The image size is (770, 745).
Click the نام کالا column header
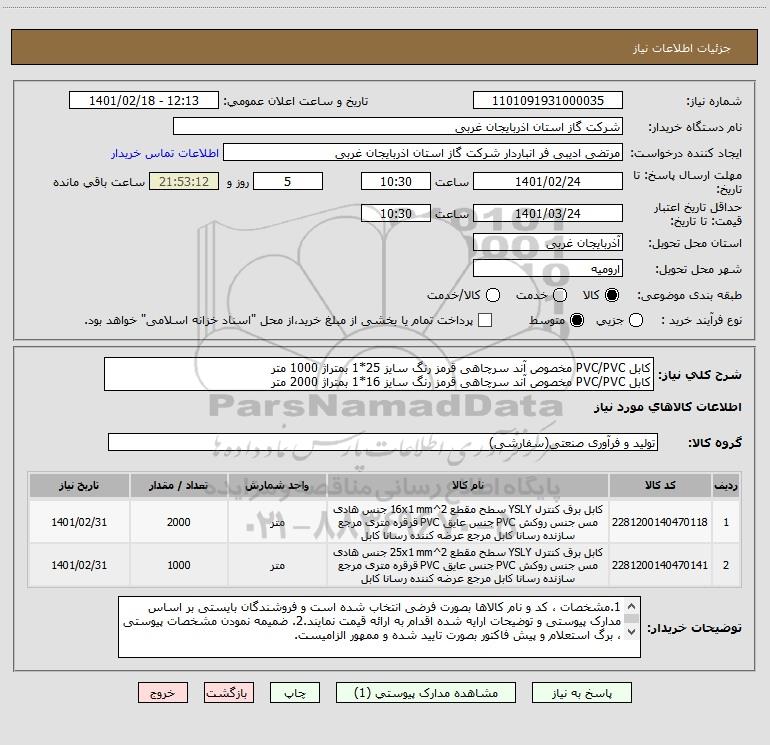point(468,485)
